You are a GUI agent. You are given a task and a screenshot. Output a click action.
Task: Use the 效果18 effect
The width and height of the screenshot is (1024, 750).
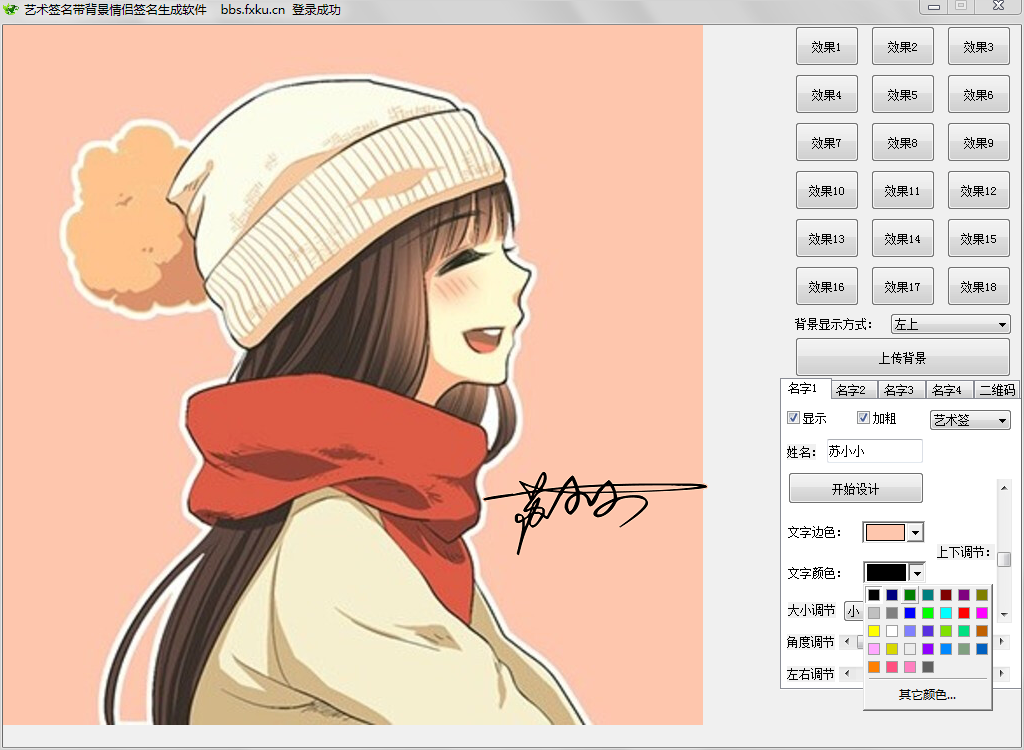coord(978,286)
